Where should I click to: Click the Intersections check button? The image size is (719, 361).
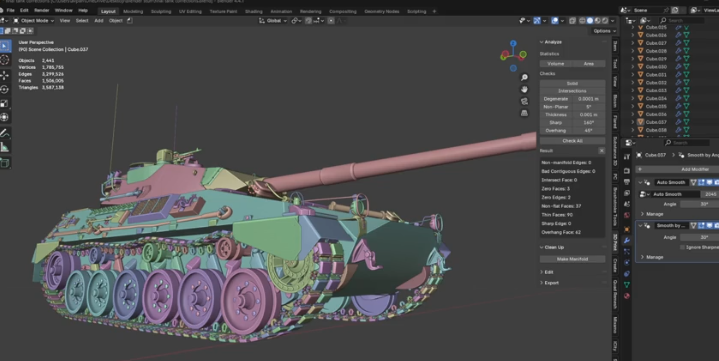[572, 91]
